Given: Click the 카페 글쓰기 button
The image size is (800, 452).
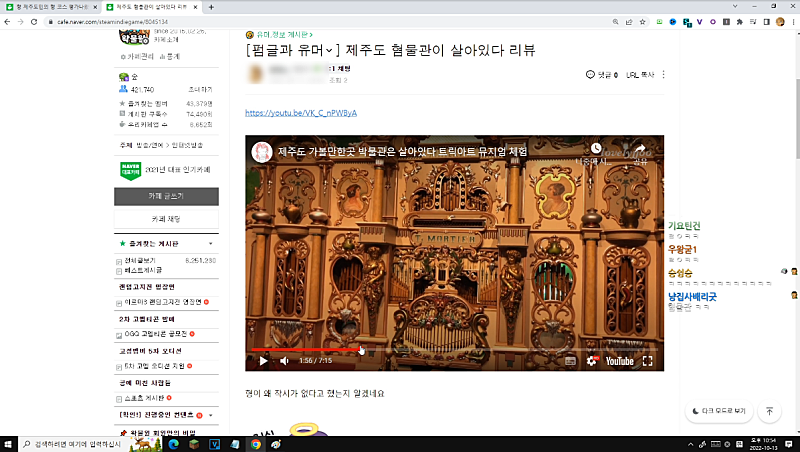Looking at the screenshot, I should point(166,196).
